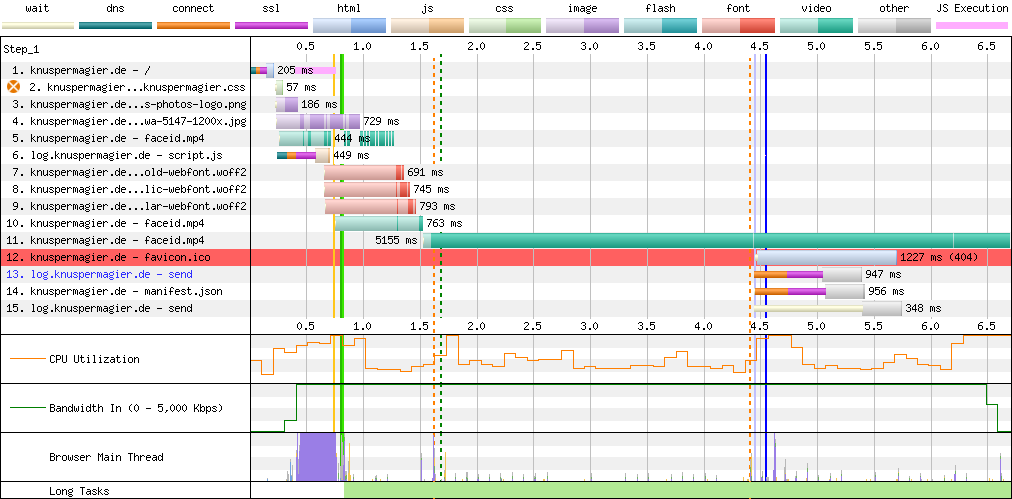
Task: Click the flash legend color swatch
Action: coord(661,25)
